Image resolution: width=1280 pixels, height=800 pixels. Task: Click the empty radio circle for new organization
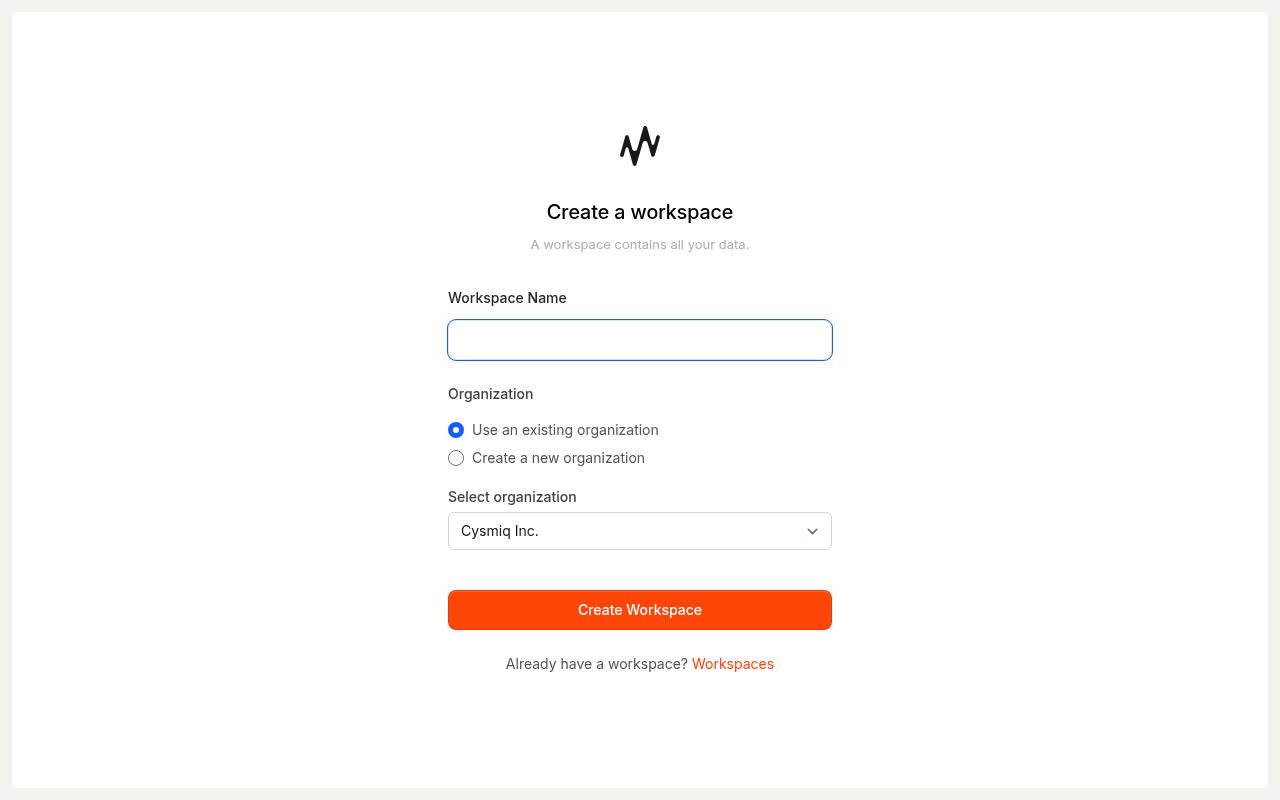coord(456,458)
